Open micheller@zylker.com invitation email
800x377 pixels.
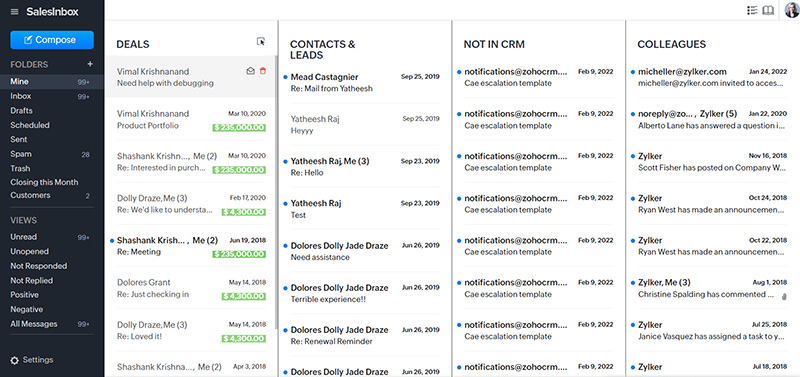click(711, 77)
